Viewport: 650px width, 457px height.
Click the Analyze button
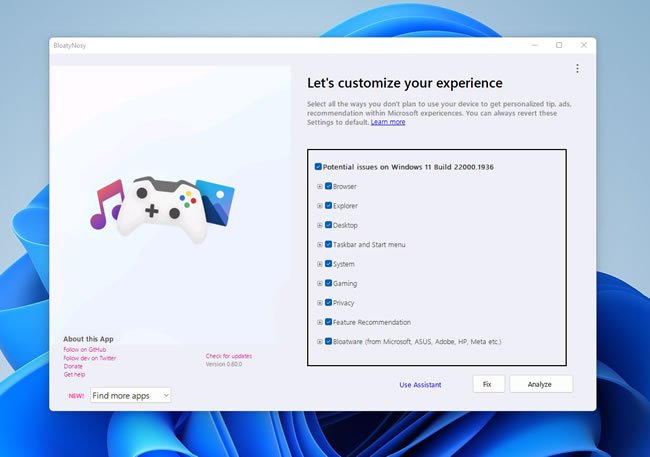pyautogui.click(x=541, y=384)
